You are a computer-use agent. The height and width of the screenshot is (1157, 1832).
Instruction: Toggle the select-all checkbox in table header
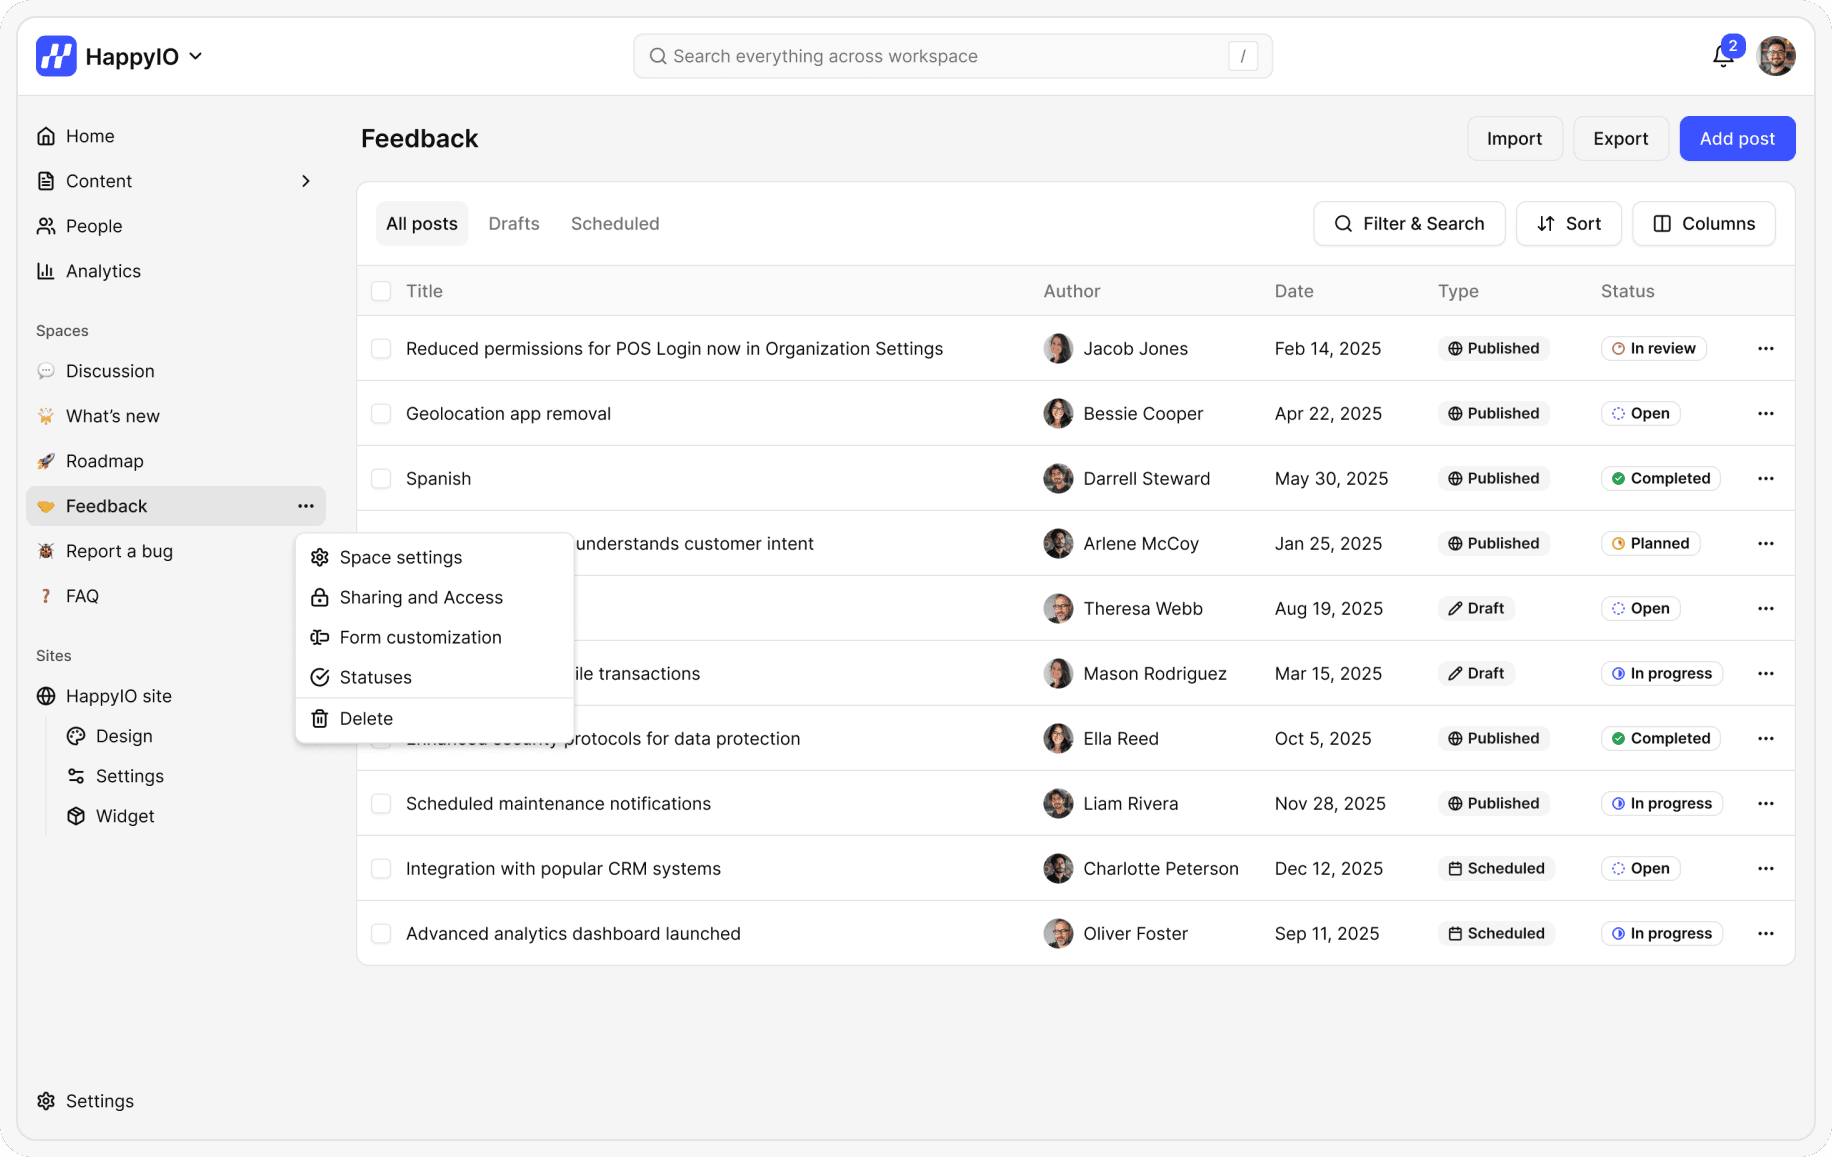click(381, 291)
